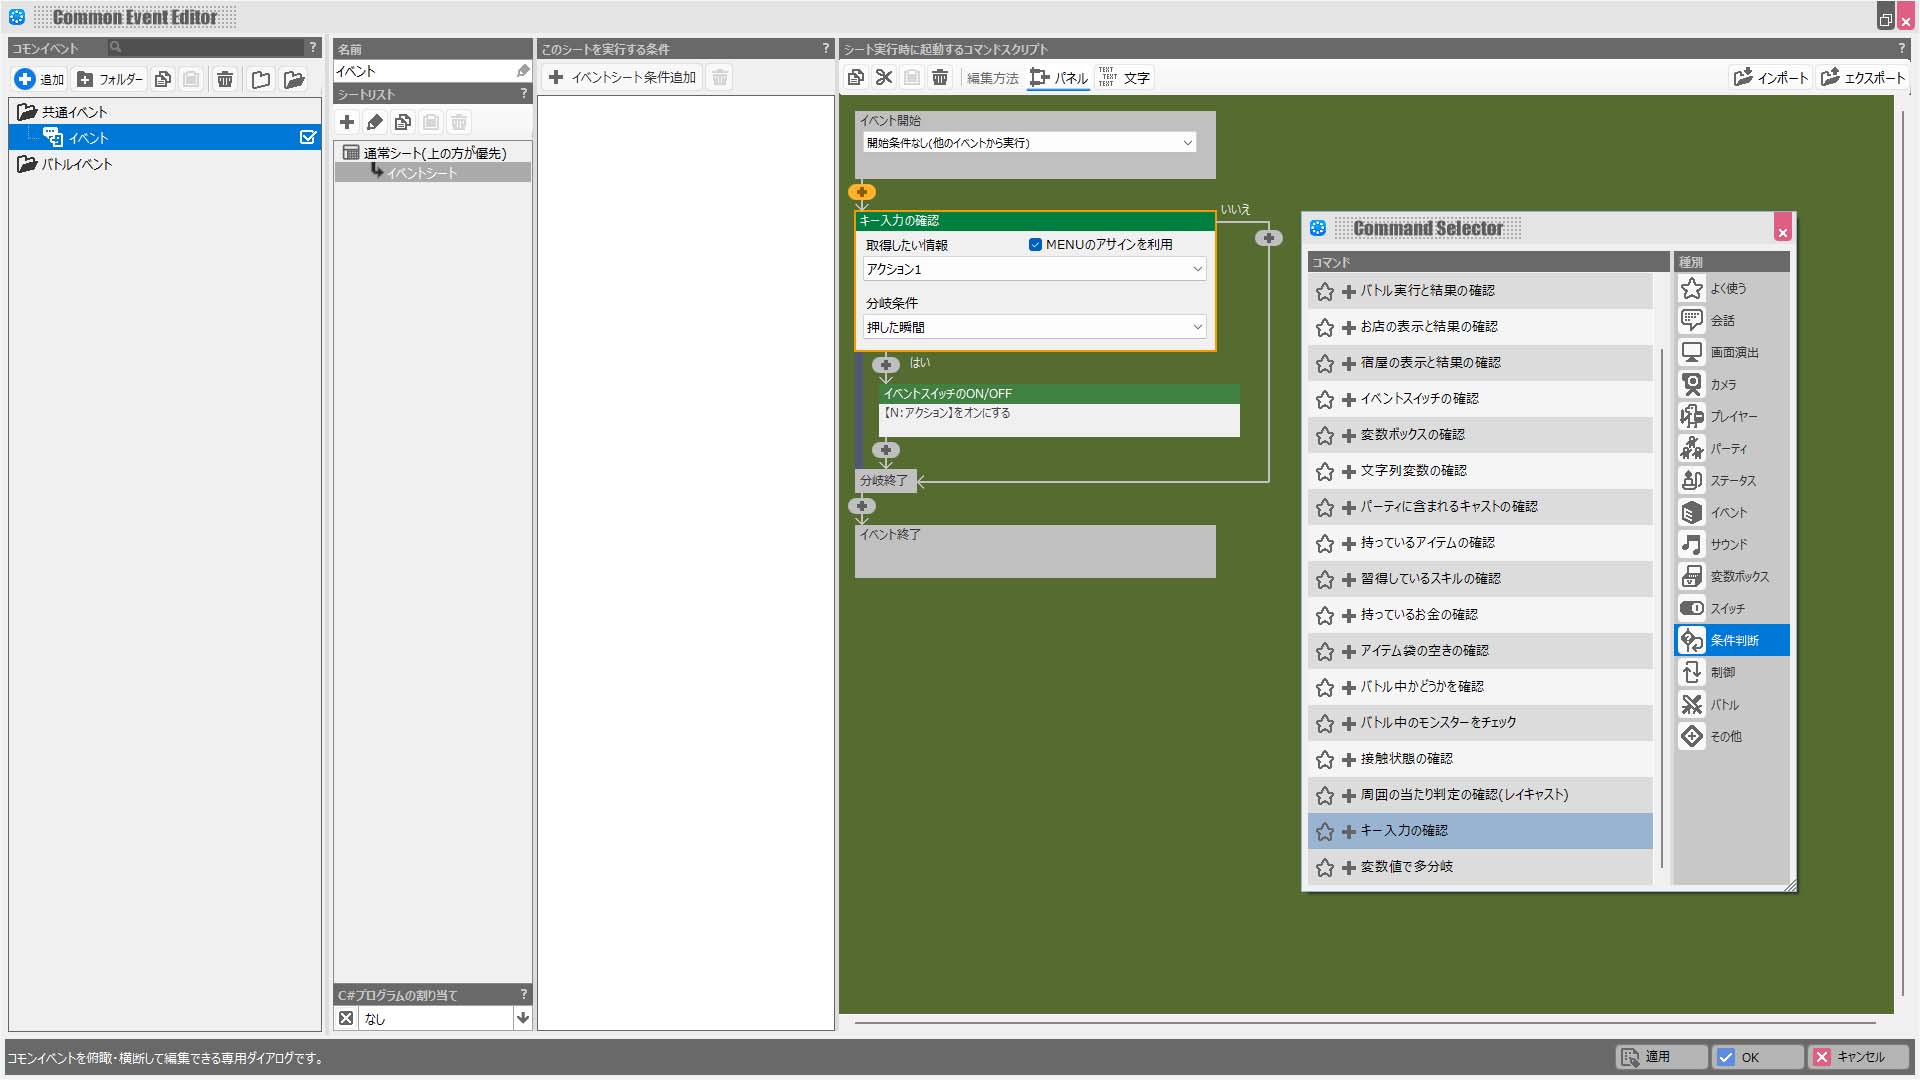This screenshot has height=1080, width=1920.
Task: Select the カメラ category icon
Action: coord(1691,384)
